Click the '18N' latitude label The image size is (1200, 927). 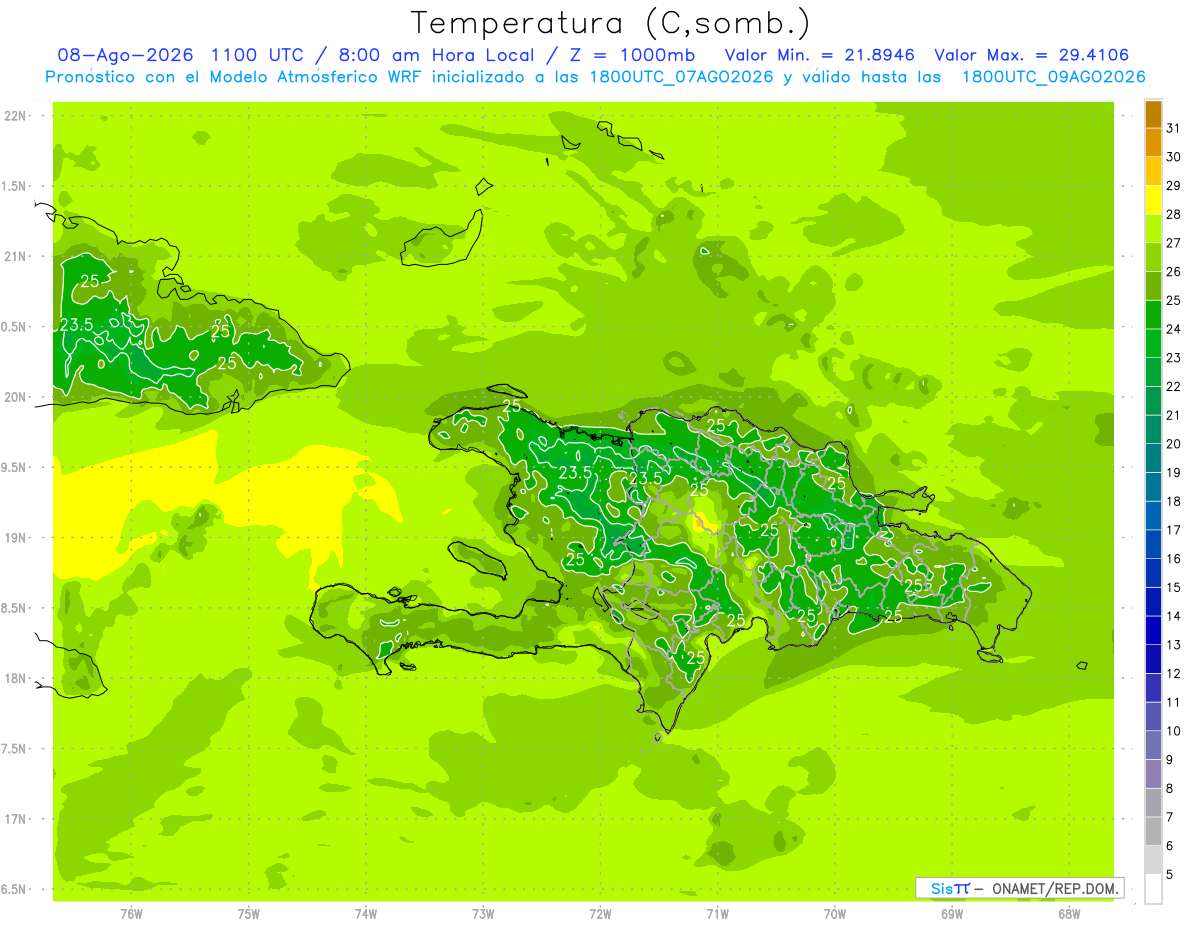tap(15, 678)
